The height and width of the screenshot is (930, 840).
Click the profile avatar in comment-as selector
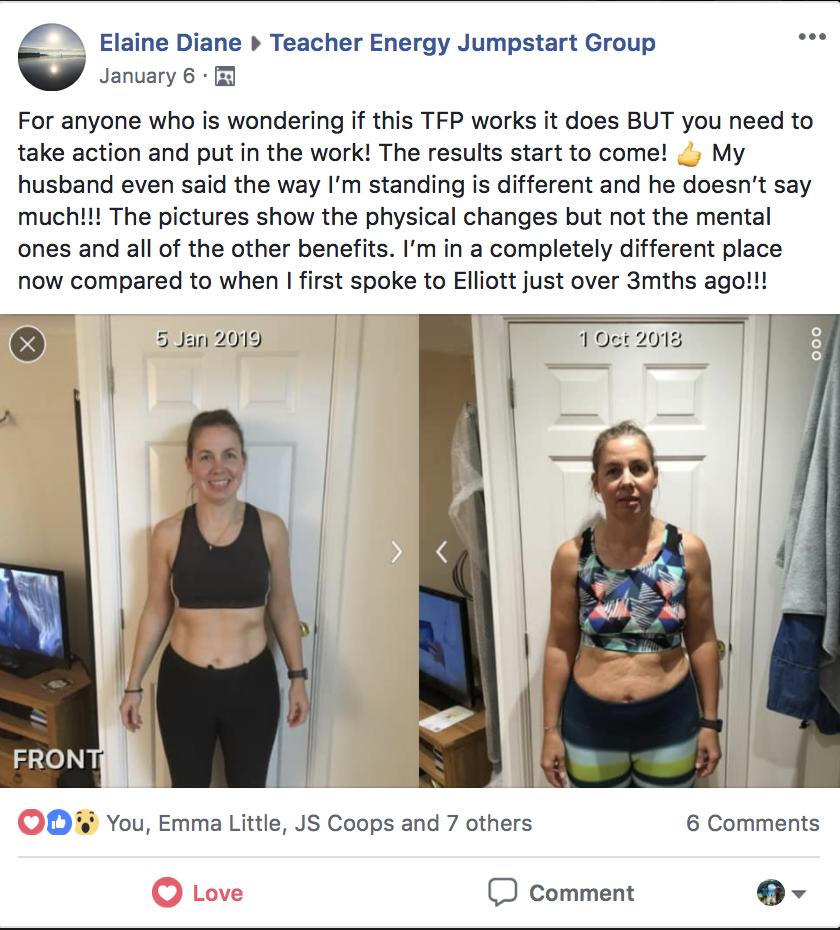point(771,893)
